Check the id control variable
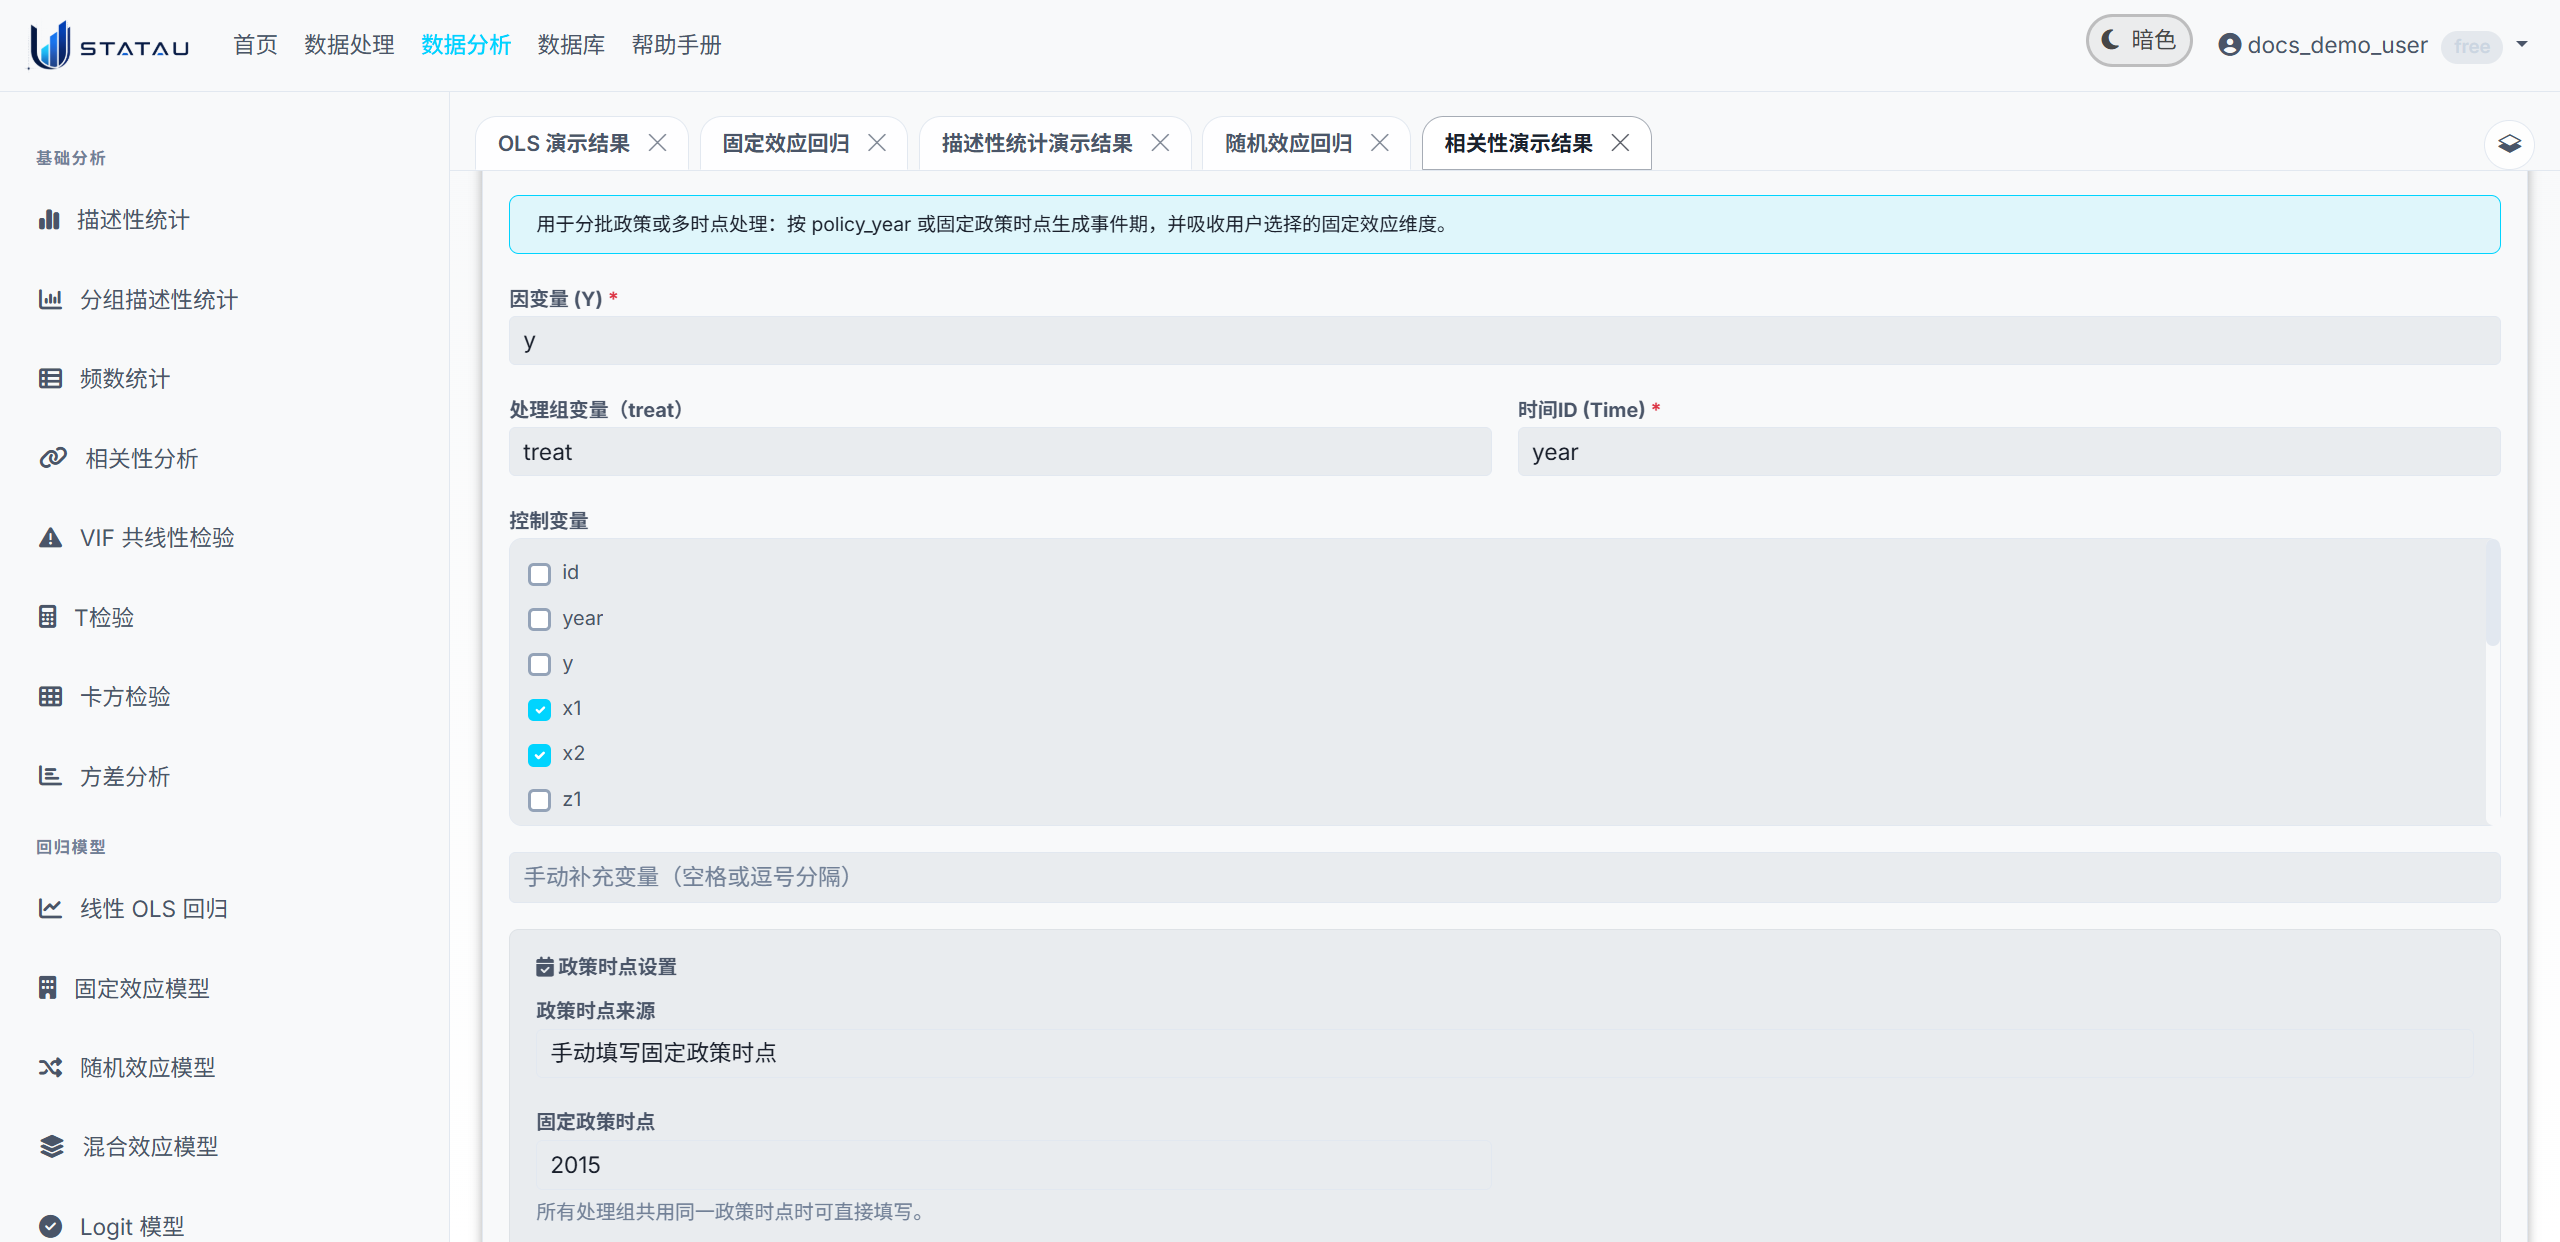The image size is (2560, 1242). pos(540,574)
